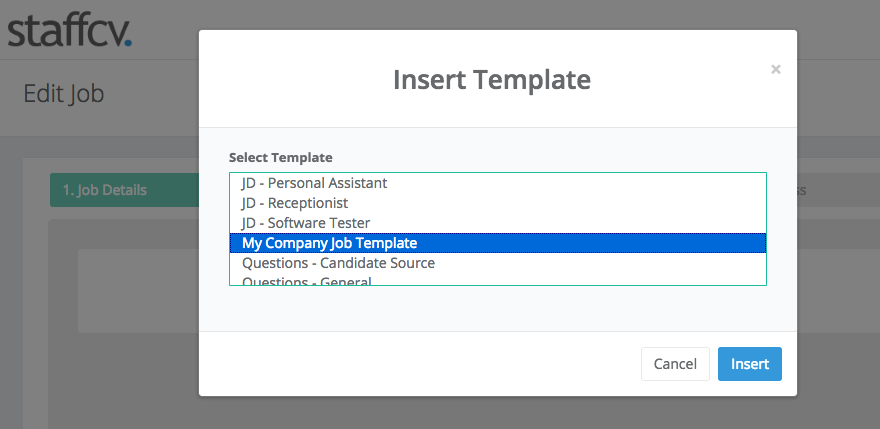
Task: Select My Company Job Template entry
Action: 498,243
